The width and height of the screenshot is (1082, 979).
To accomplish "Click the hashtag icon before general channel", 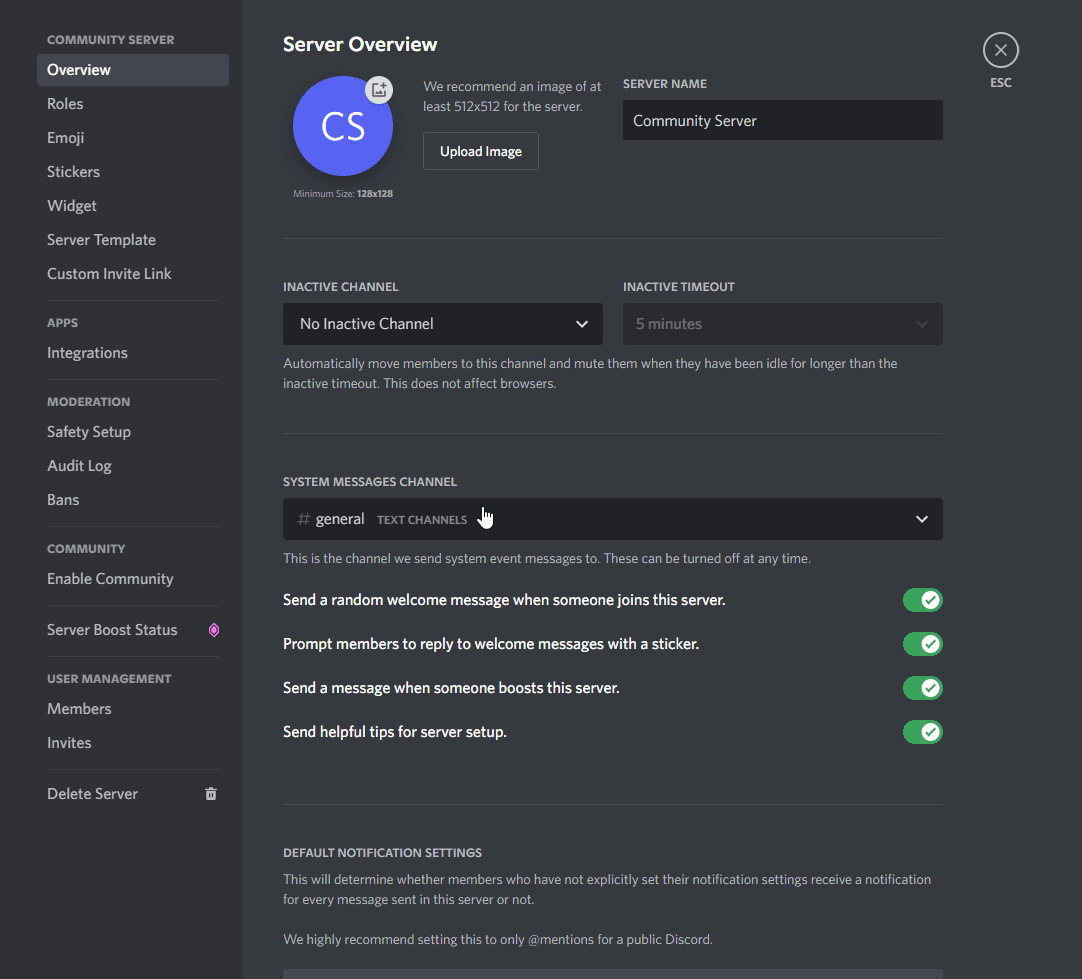I will tap(304, 519).
